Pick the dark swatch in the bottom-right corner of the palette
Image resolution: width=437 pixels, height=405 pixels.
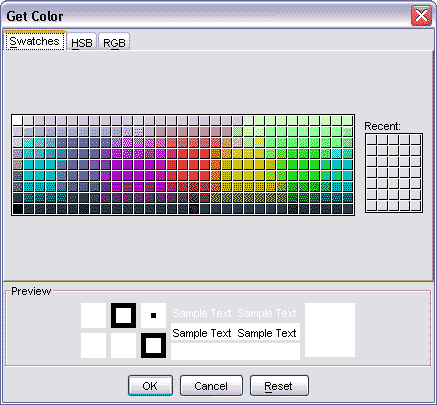[x=348, y=209]
